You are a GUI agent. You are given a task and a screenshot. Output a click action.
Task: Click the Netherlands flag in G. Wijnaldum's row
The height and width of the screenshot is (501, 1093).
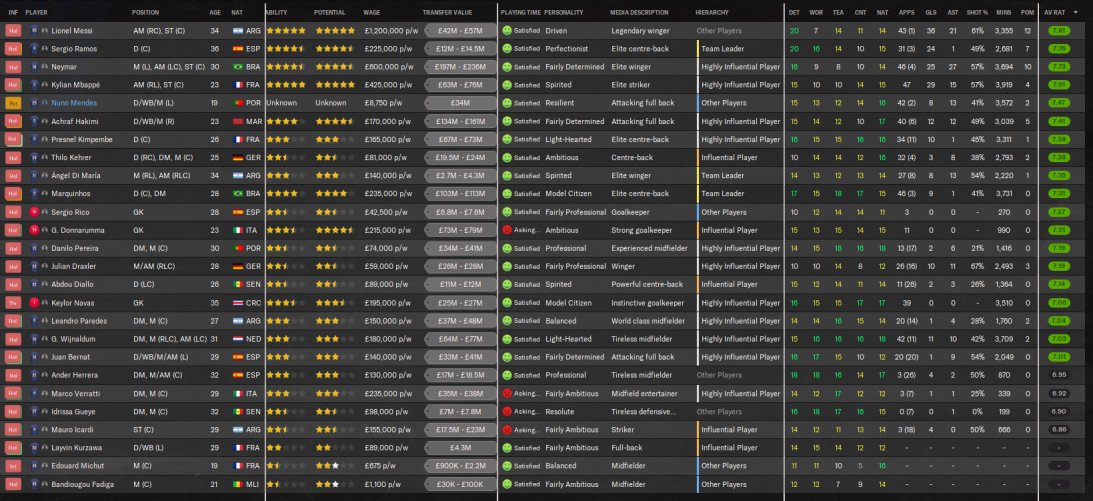(x=238, y=339)
